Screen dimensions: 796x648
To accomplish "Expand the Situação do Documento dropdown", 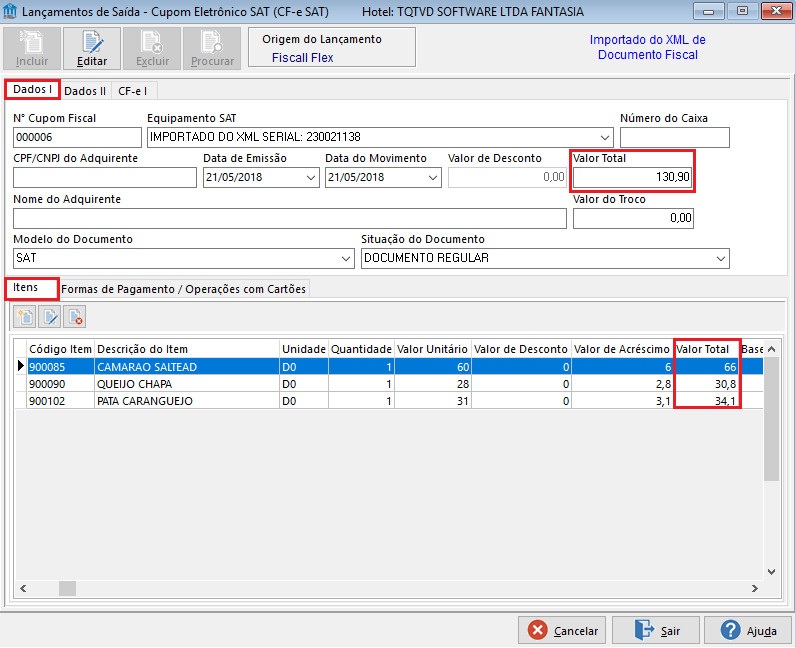I will click(721, 258).
